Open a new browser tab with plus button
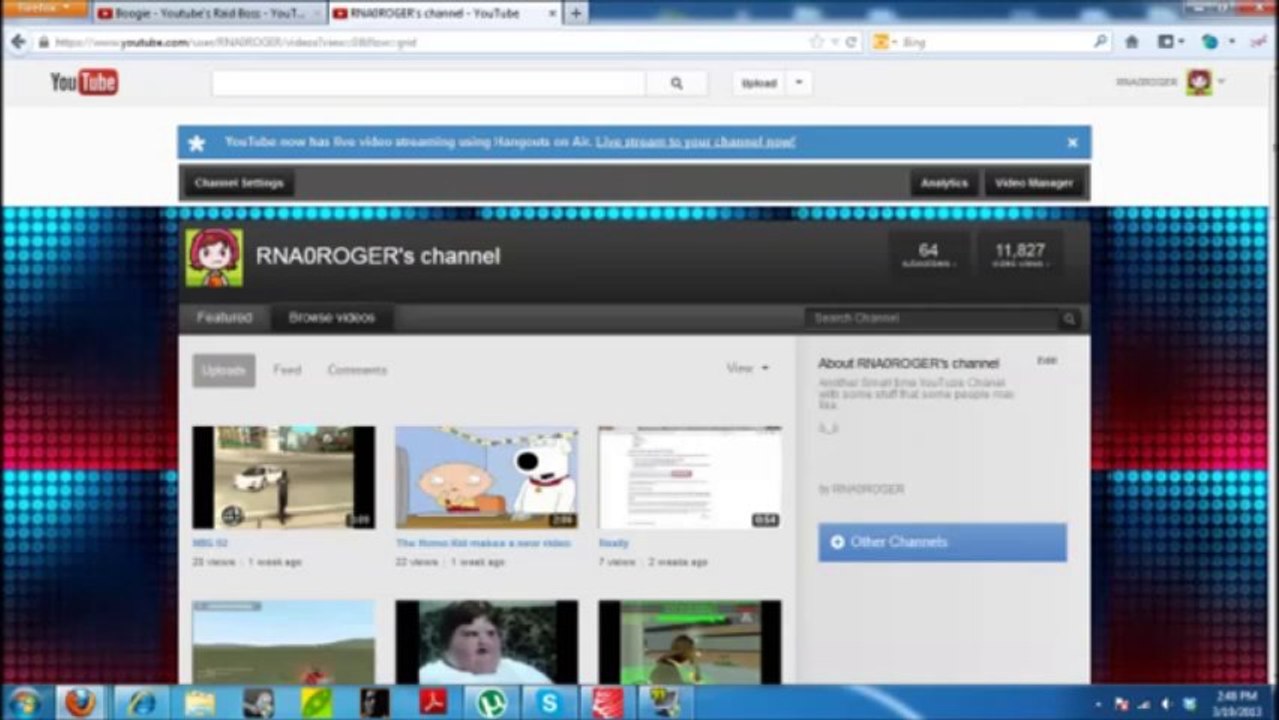The width and height of the screenshot is (1279, 720). (576, 13)
